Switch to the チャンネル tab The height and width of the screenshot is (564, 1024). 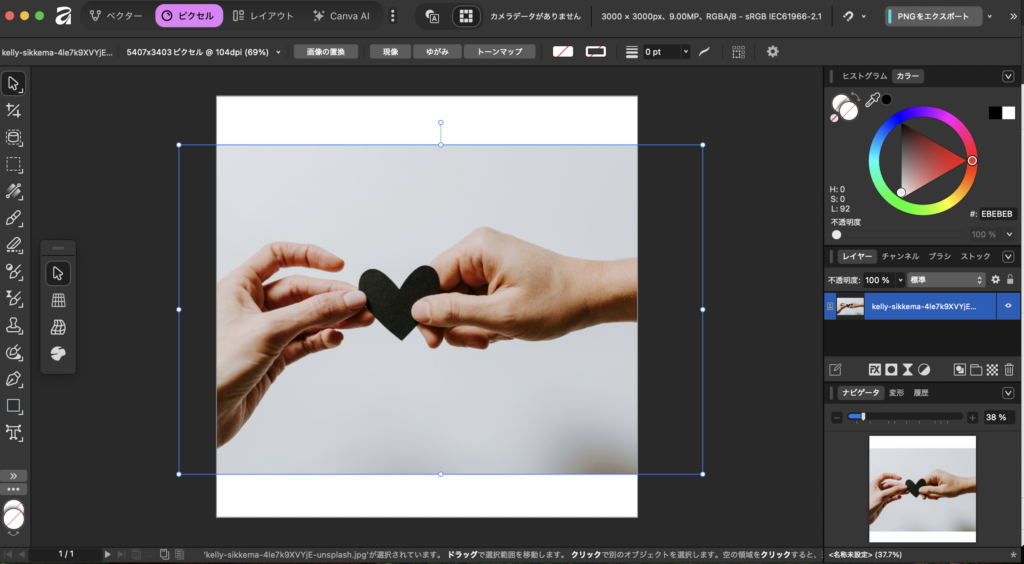click(900, 256)
